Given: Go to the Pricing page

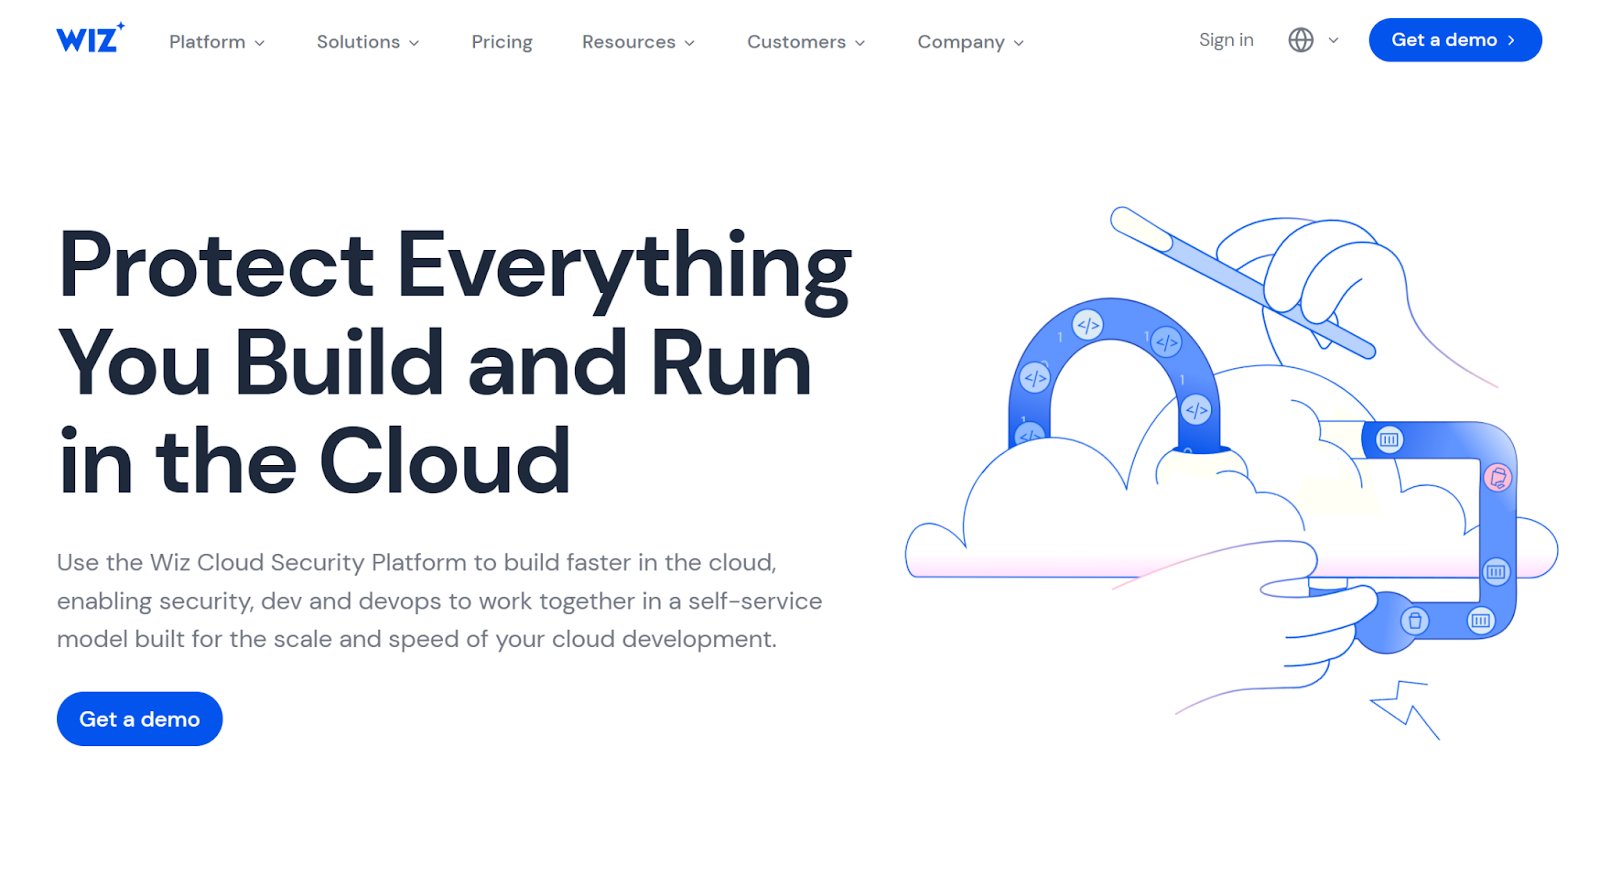Looking at the screenshot, I should pyautogui.click(x=502, y=42).
